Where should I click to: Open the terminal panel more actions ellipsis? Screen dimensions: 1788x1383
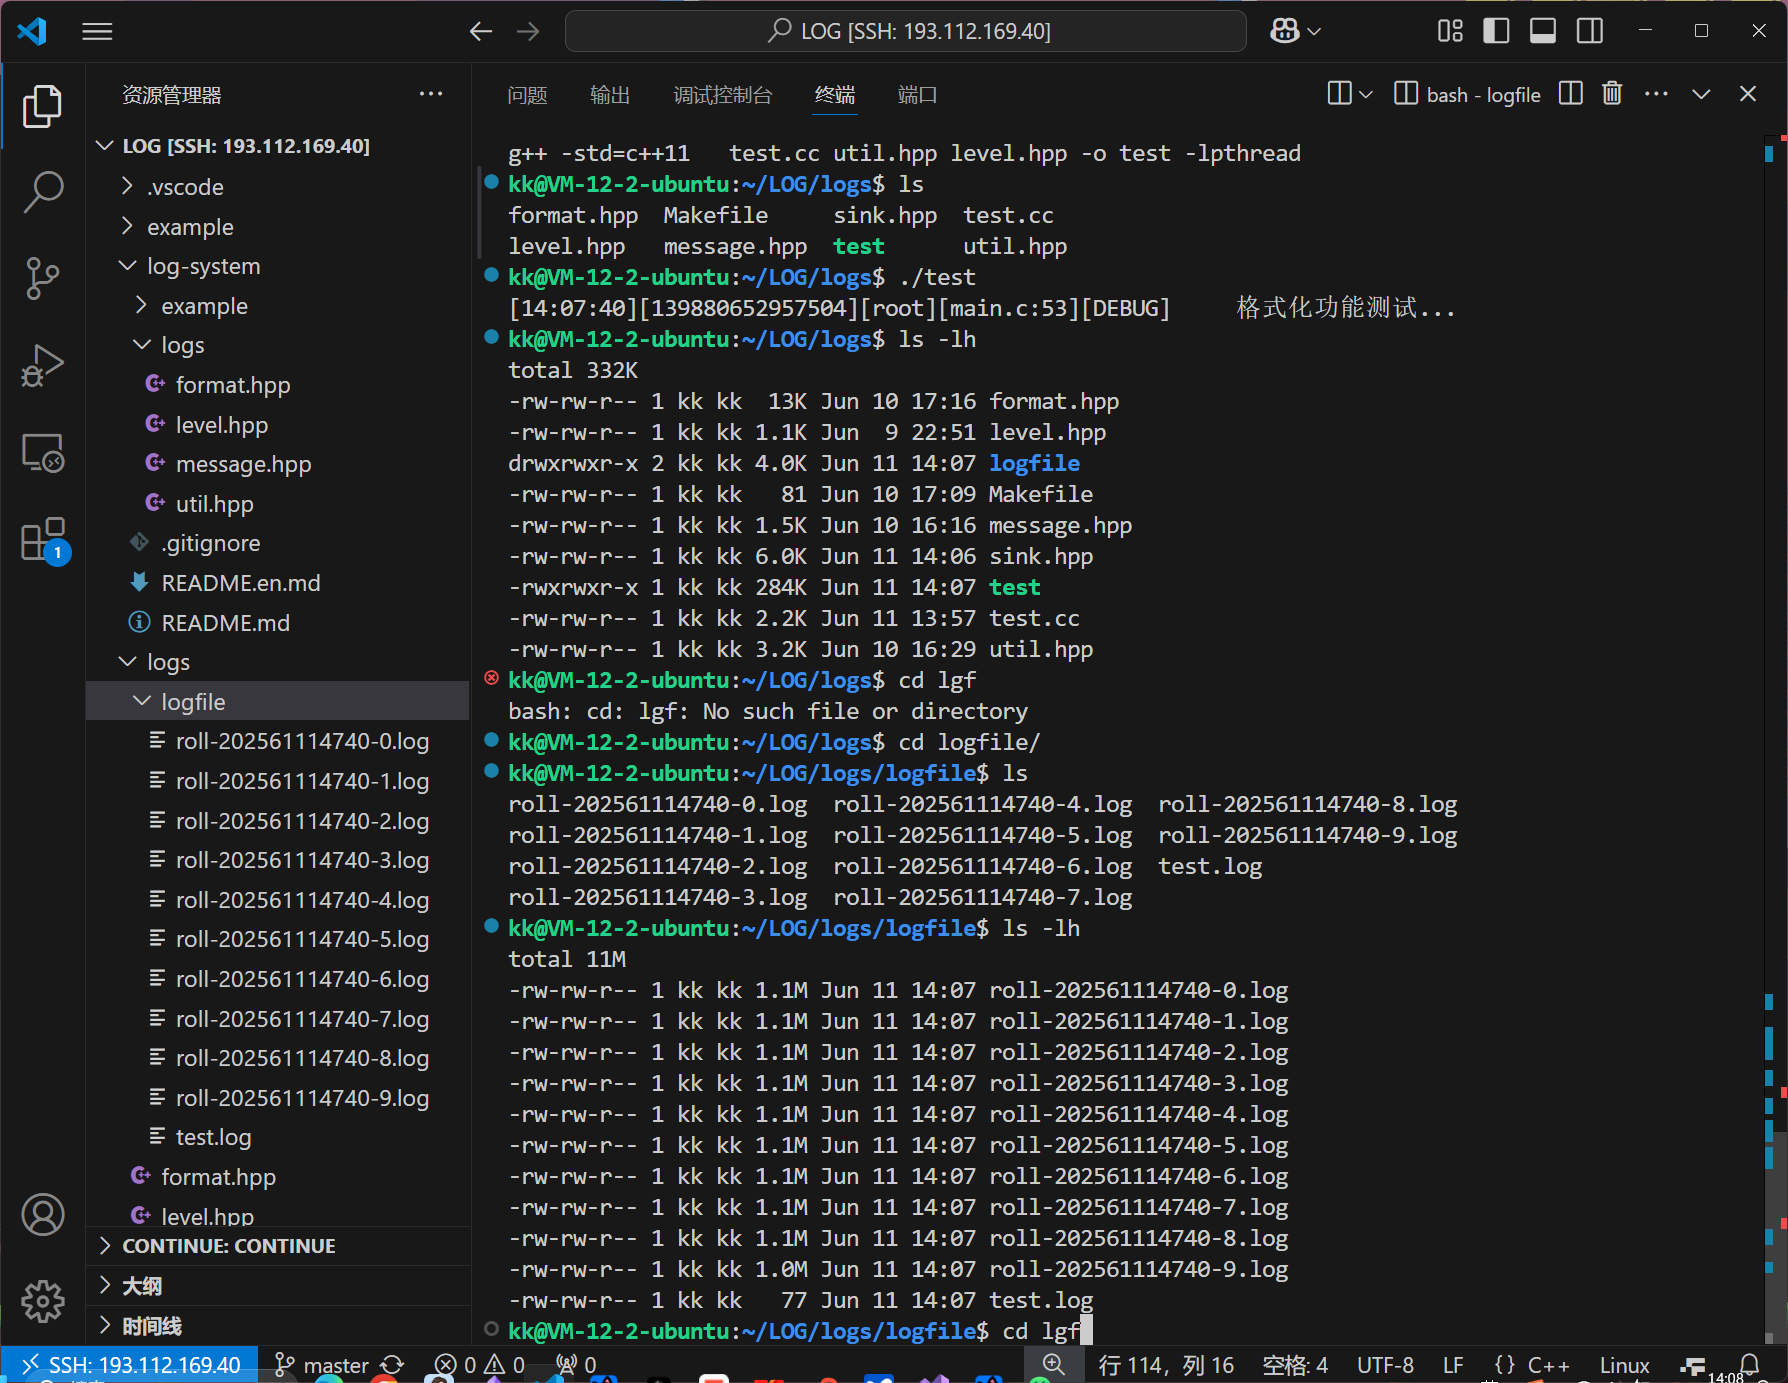tap(1656, 94)
